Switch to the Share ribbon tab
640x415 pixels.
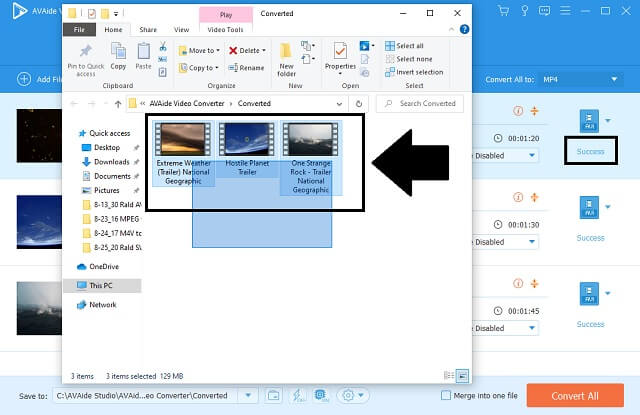pos(148,29)
